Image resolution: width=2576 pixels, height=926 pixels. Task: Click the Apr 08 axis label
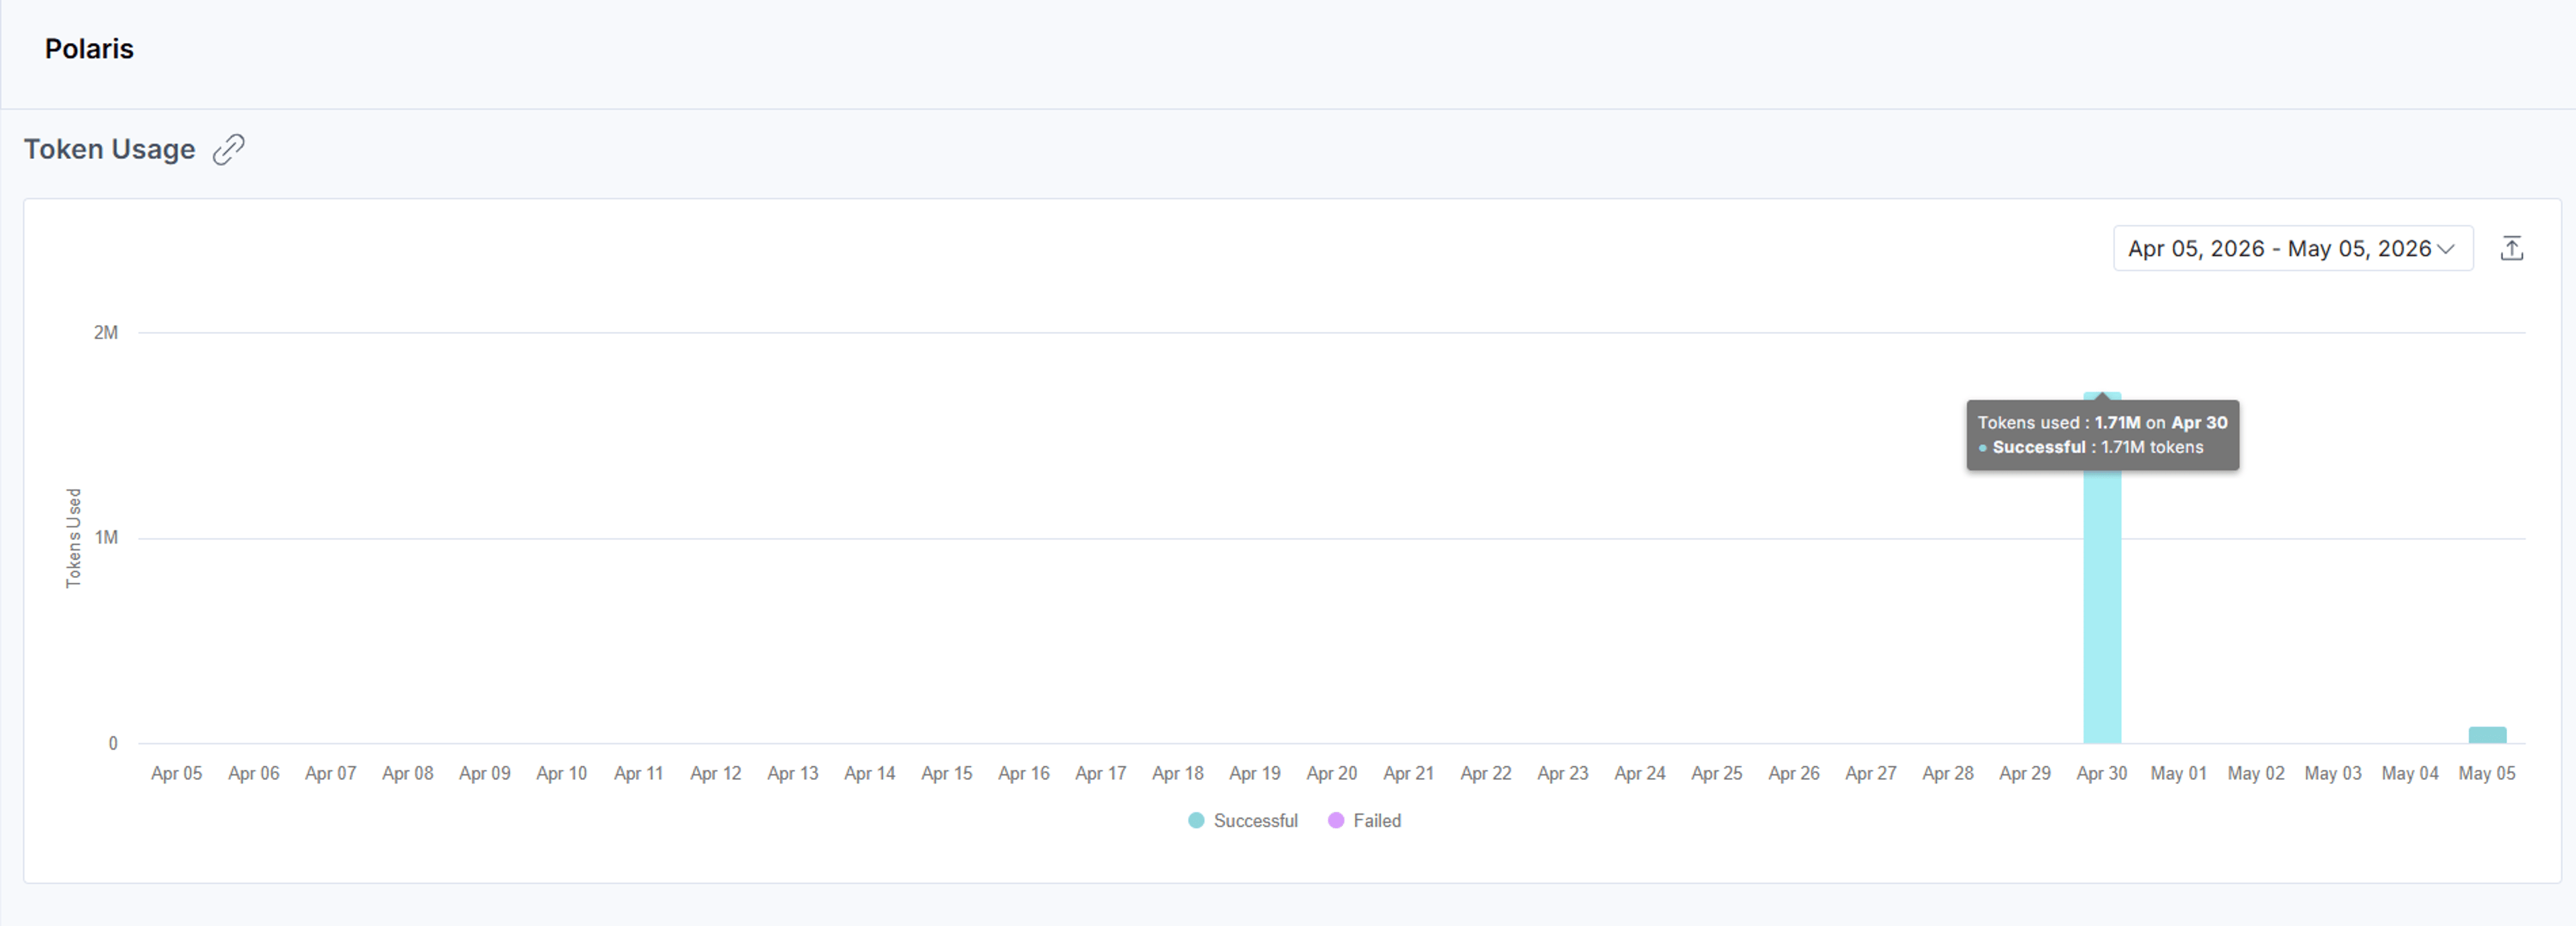(x=407, y=773)
